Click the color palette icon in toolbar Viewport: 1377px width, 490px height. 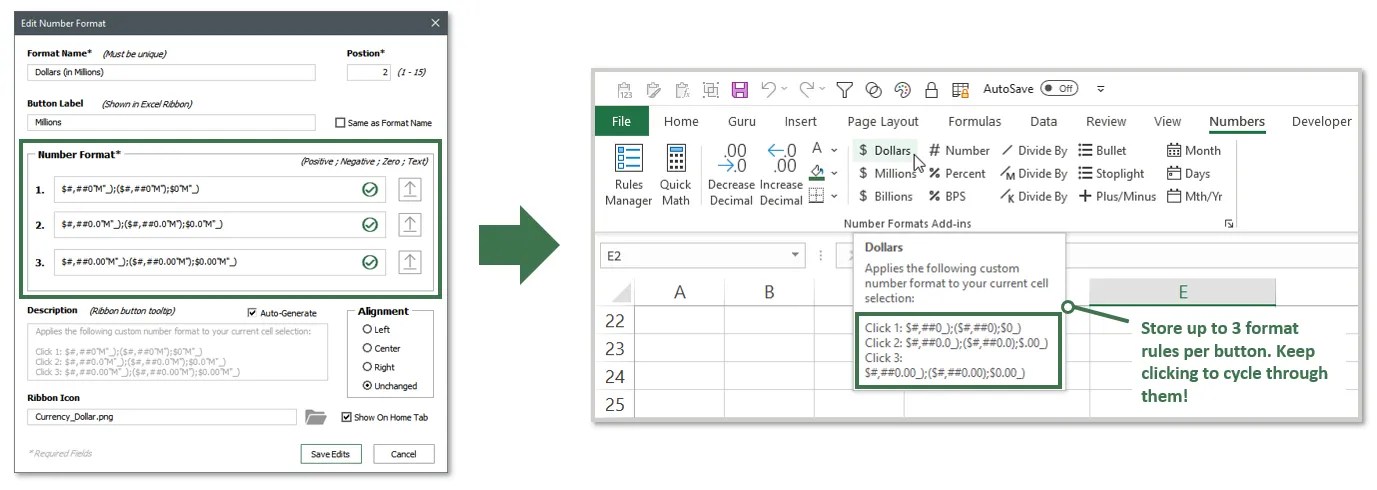(x=902, y=89)
